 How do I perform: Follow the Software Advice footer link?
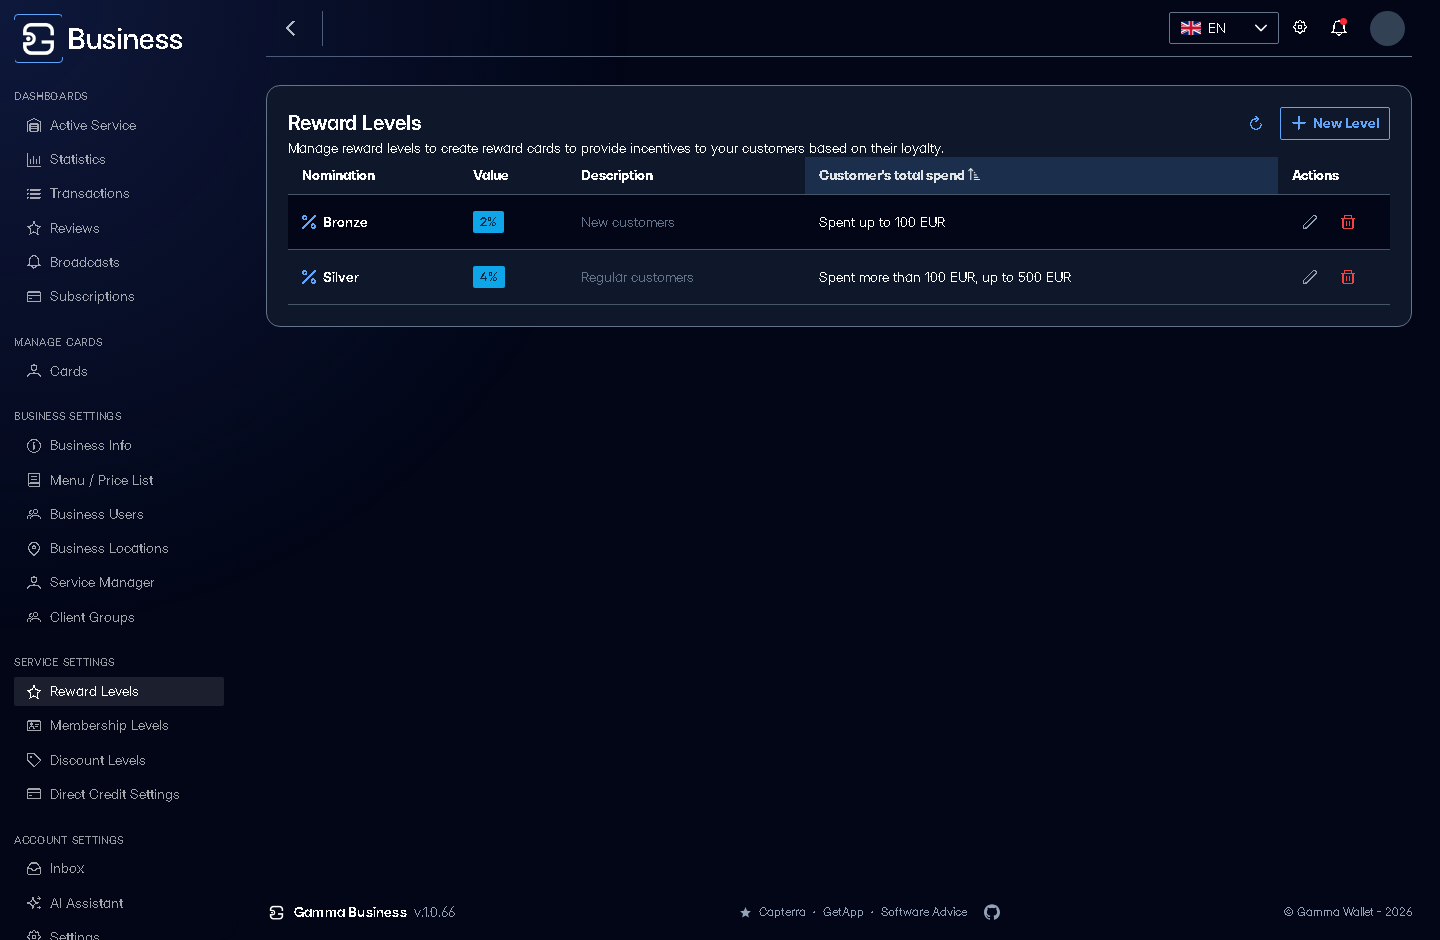coord(924,912)
